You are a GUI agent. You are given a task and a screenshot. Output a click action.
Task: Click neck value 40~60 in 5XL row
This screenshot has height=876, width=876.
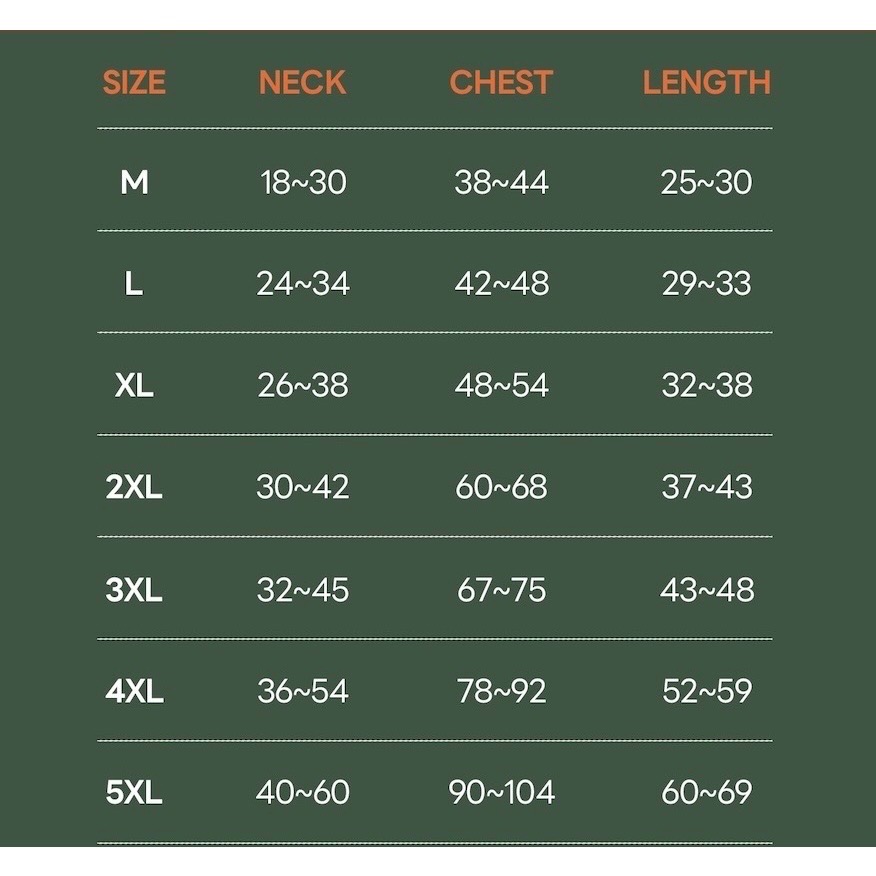point(303,793)
